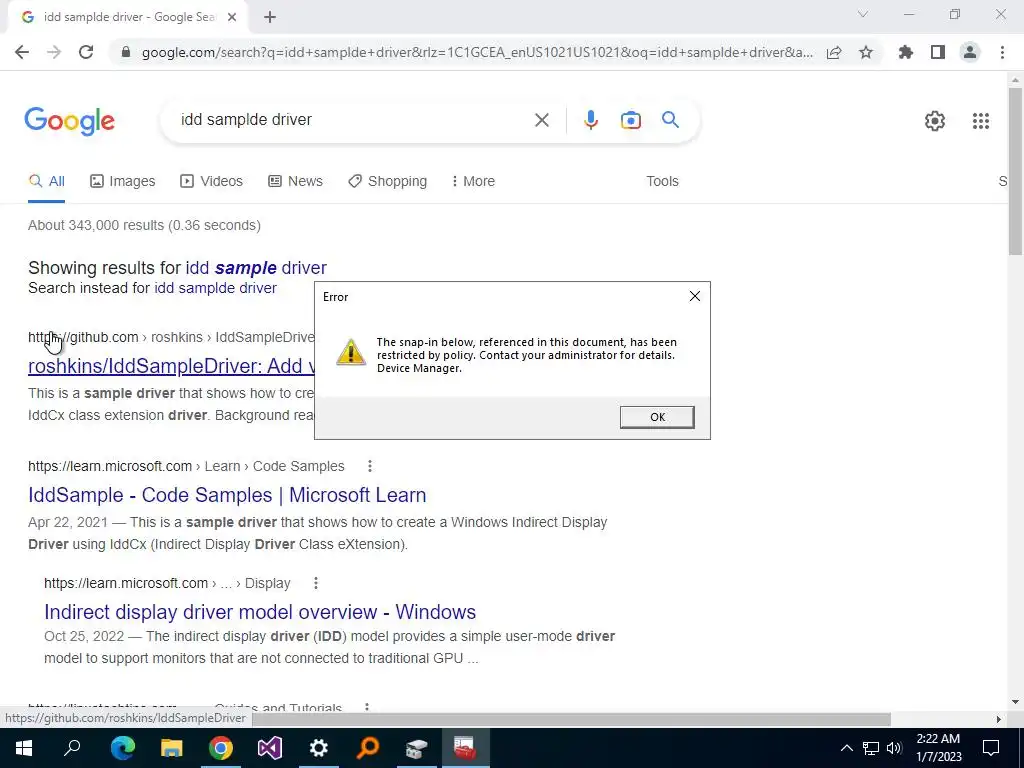1024x768 pixels.
Task: Click the browser address bar URL
Action: tap(477, 52)
